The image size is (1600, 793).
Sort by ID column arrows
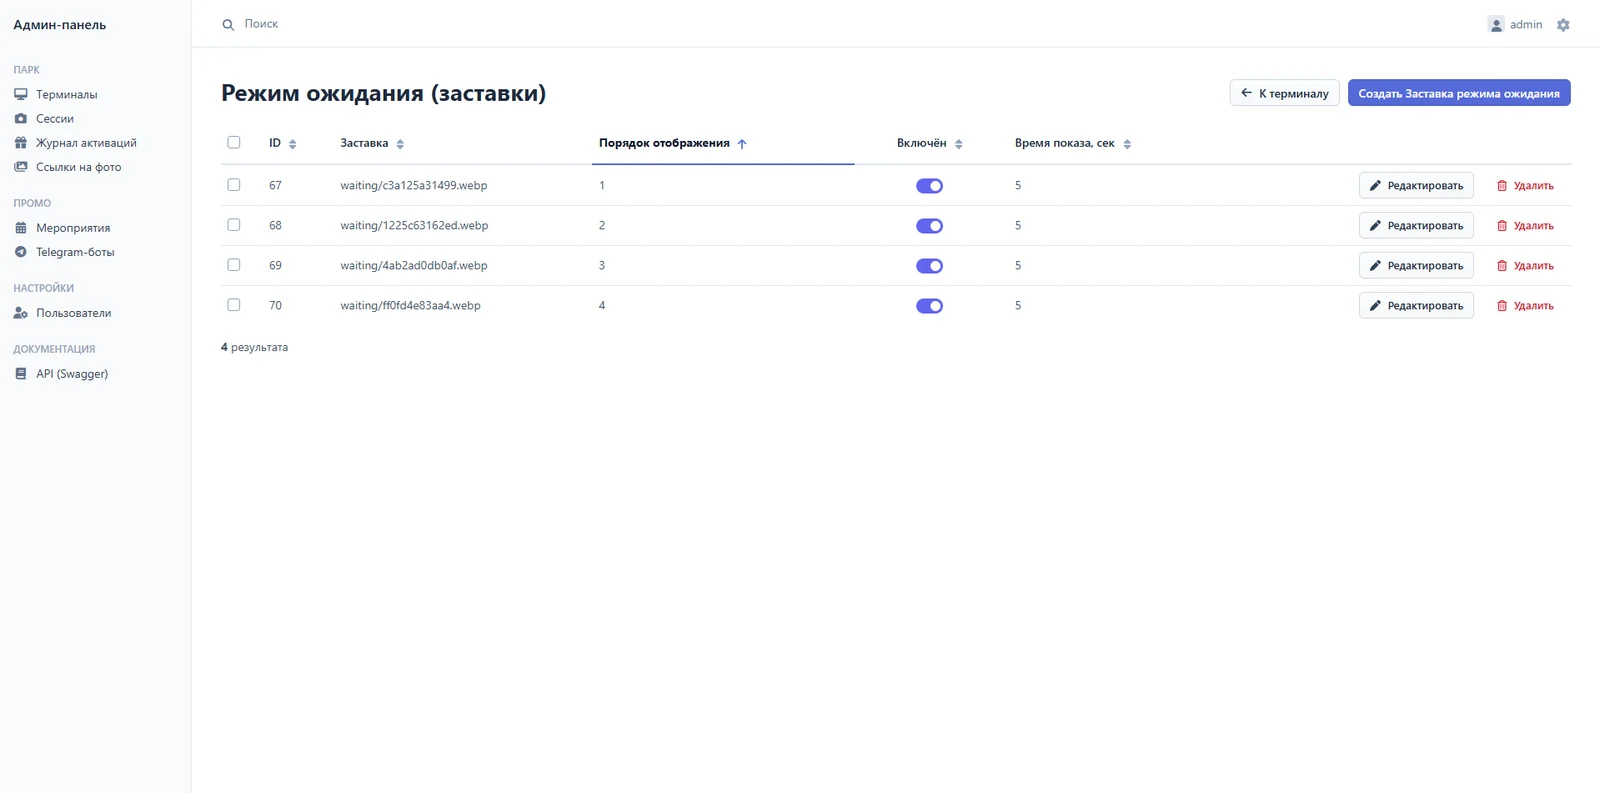[292, 144]
